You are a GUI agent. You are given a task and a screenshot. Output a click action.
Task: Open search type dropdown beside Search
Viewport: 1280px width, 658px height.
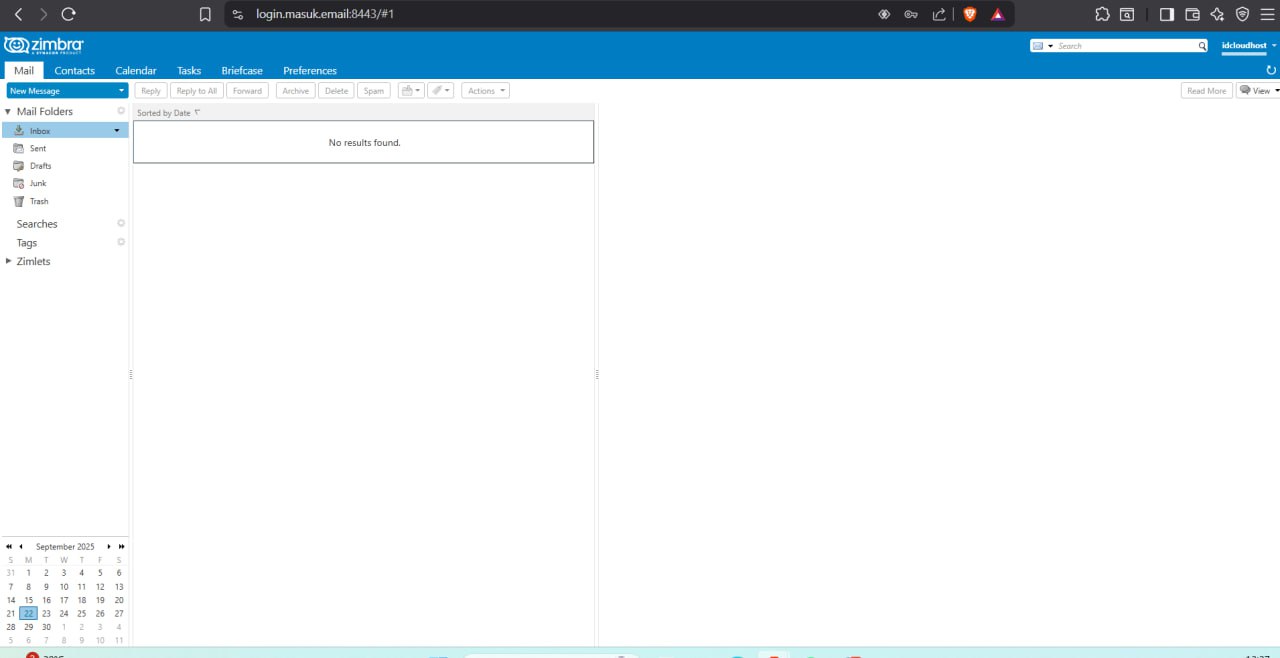pyautogui.click(x=1043, y=46)
